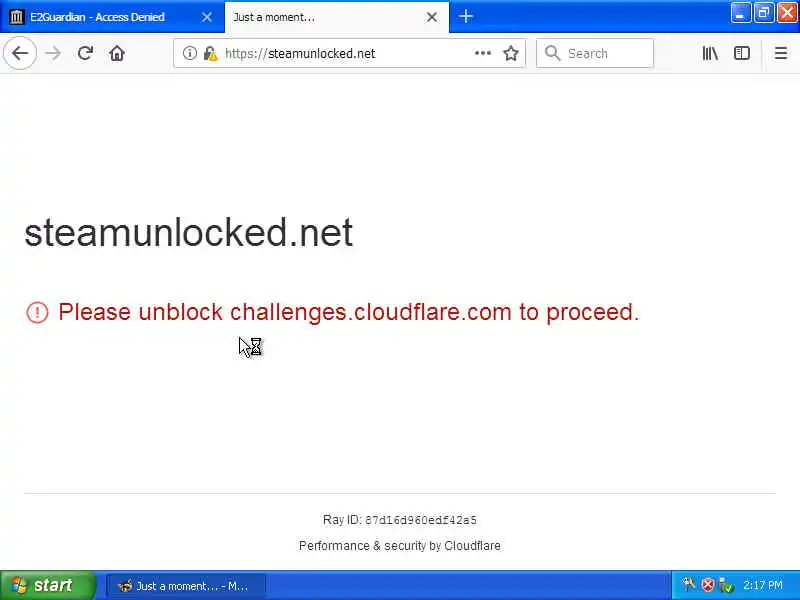Open the Library bookshelf icon
The width and height of the screenshot is (800, 600).
710,53
